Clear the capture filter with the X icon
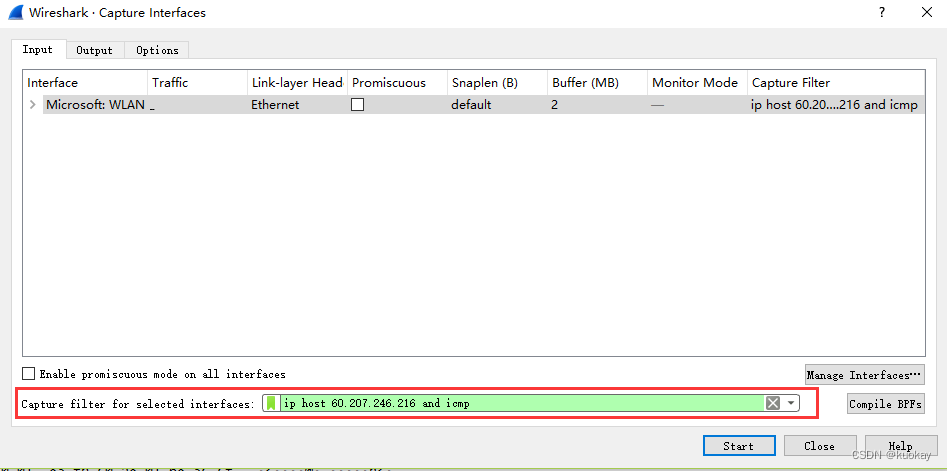The height and width of the screenshot is (471, 947). pos(772,403)
